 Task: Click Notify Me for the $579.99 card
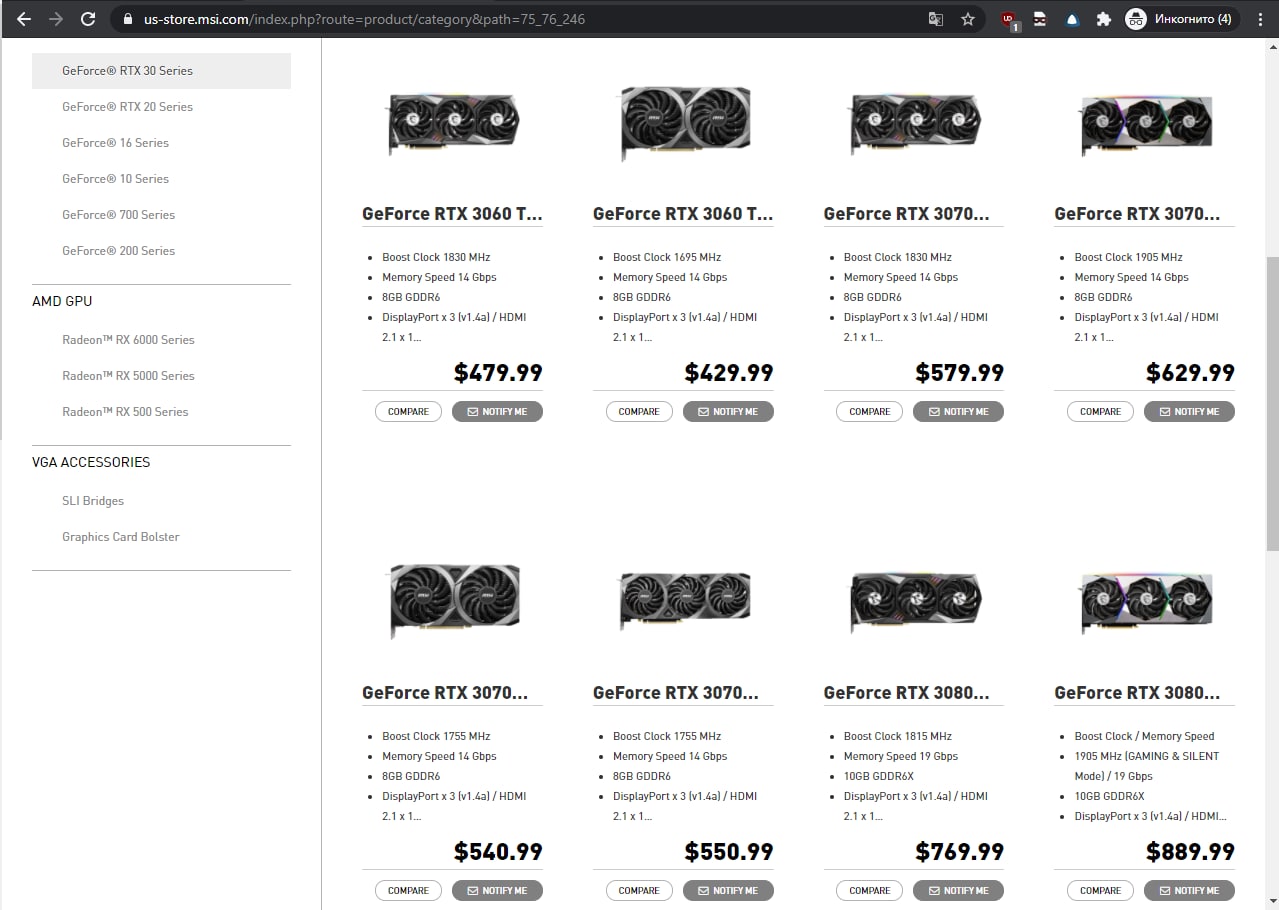958,412
